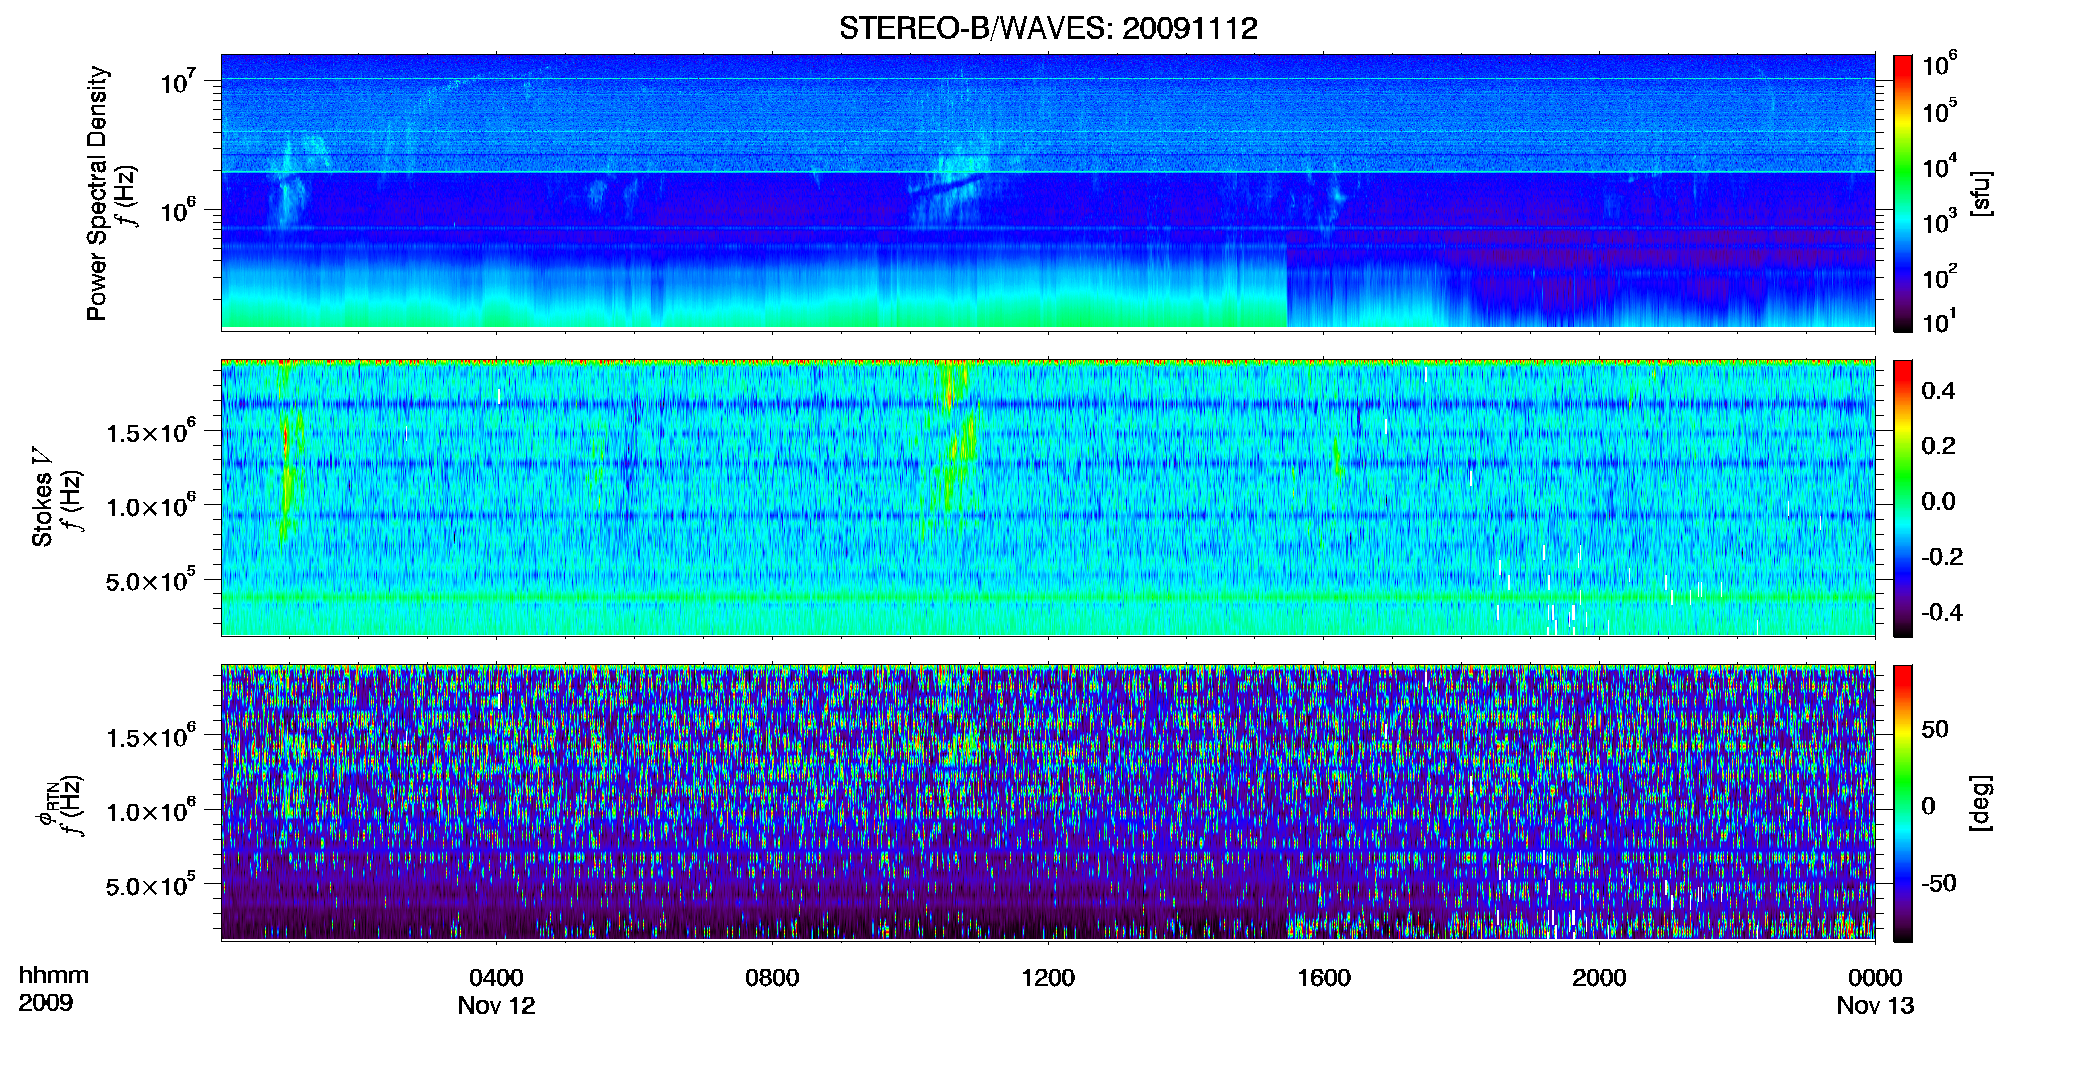Click the 2009 year label
The height and width of the screenshot is (1080, 2096).
point(45,1002)
